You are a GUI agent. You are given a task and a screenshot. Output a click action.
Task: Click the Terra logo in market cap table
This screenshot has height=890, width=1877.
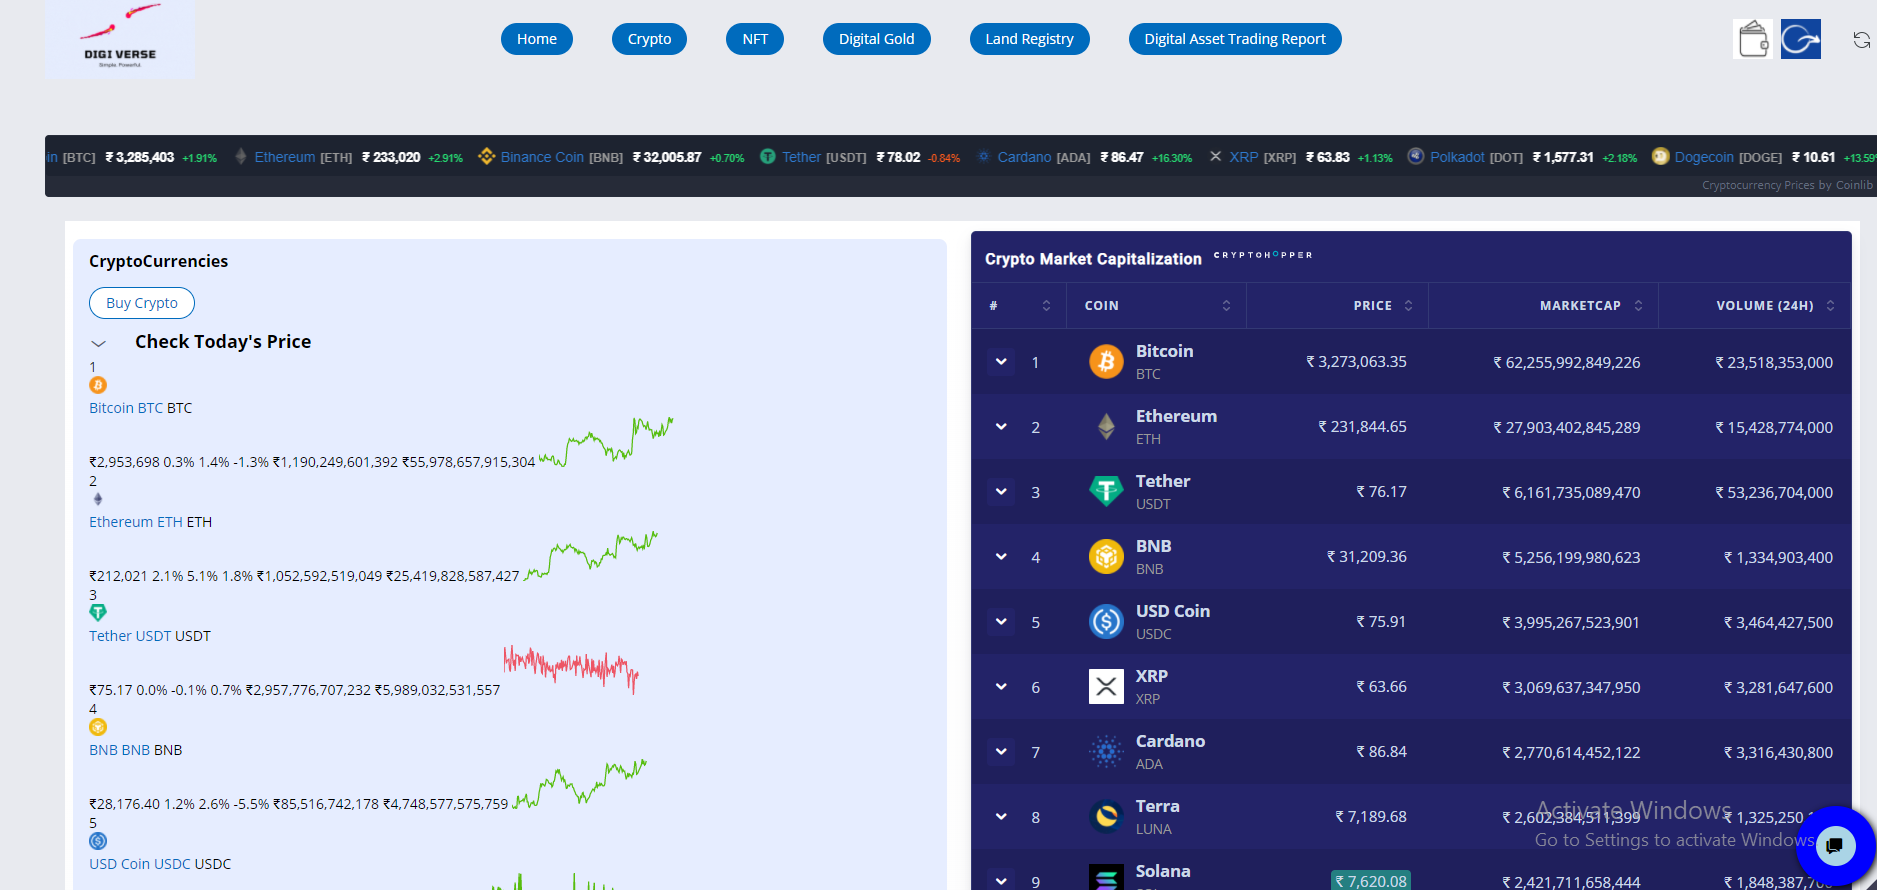click(x=1106, y=816)
